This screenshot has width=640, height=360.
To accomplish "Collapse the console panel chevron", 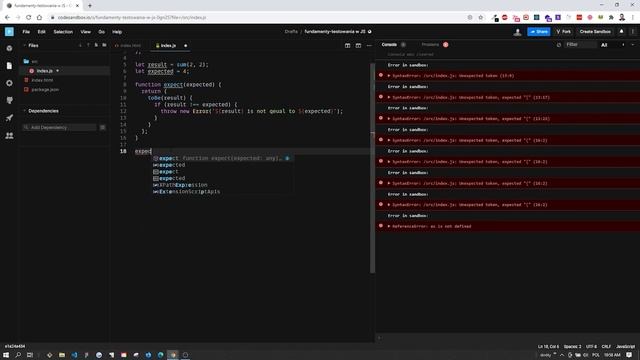I will tap(633, 45).
